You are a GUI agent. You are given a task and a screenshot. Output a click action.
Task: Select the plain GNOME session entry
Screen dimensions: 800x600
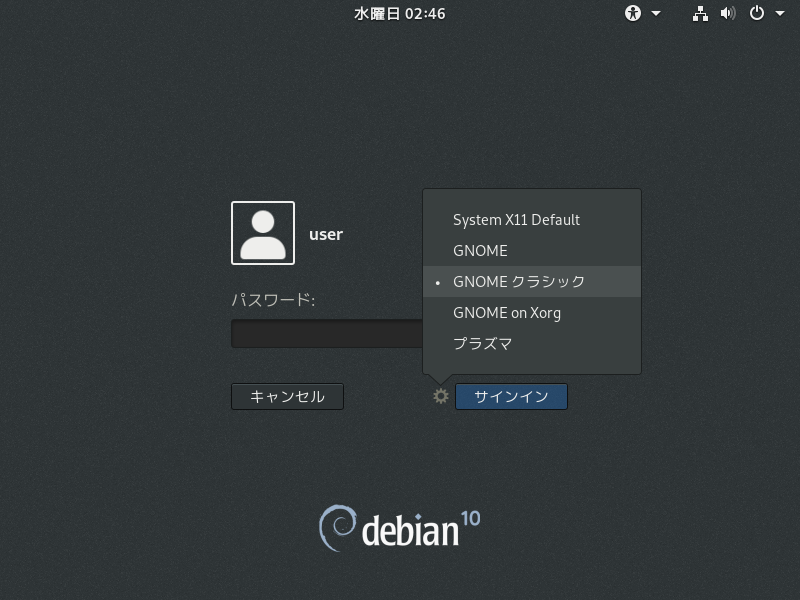click(480, 251)
